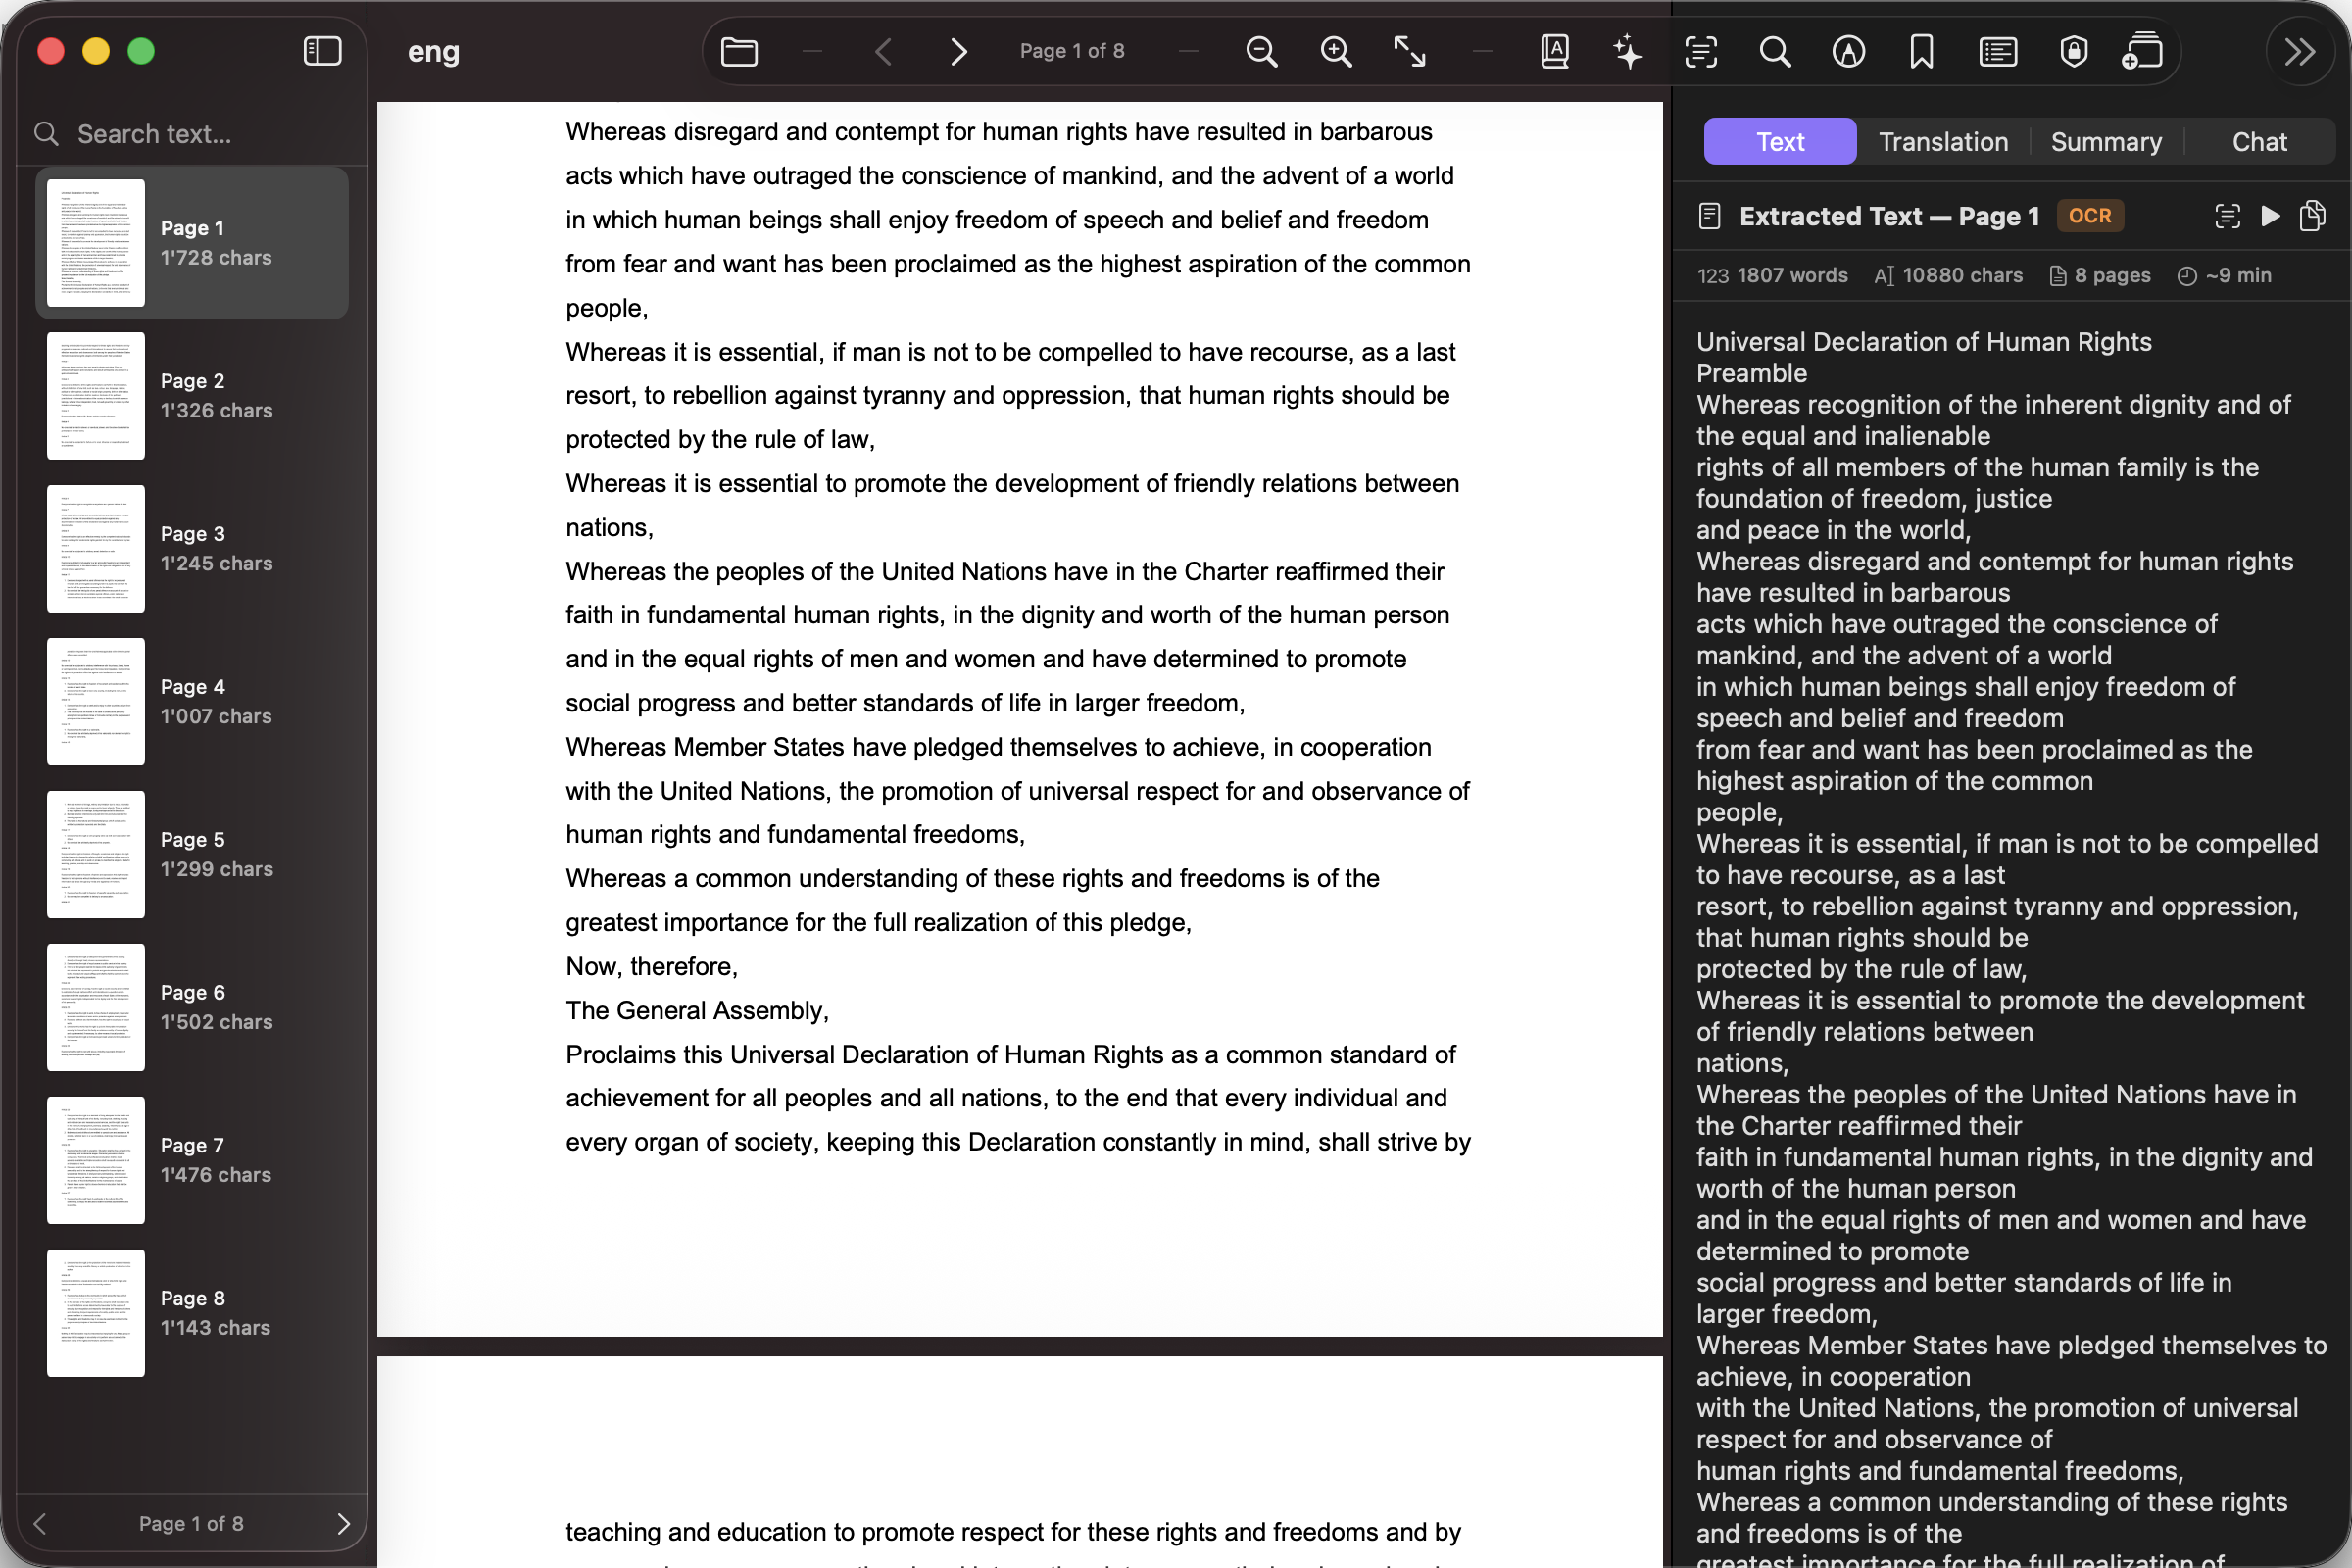2352x1568 pixels.
Task: Open the bookmark tool in the toolbar
Action: pyautogui.click(x=1922, y=51)
